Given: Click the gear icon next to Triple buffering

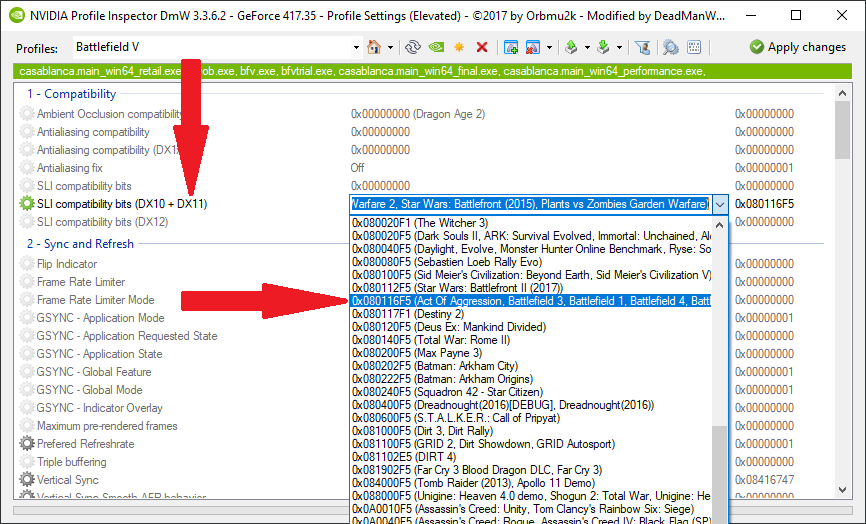Looking at the screenshot, I should [27, 462].
